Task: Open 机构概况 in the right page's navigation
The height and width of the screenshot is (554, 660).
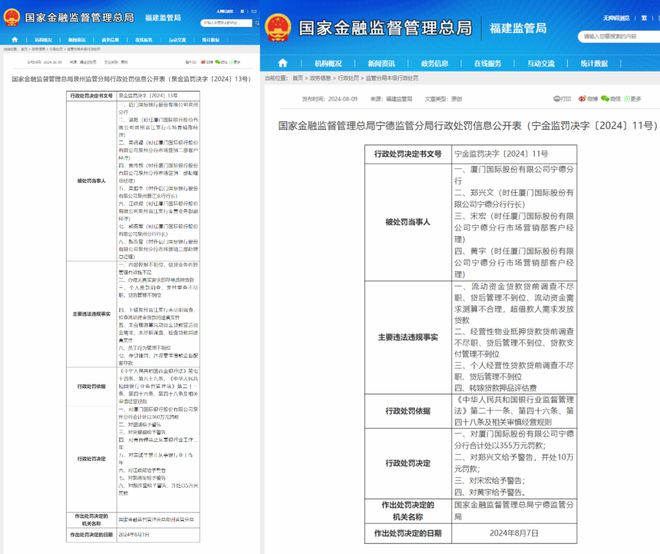Action: point(328,64)
